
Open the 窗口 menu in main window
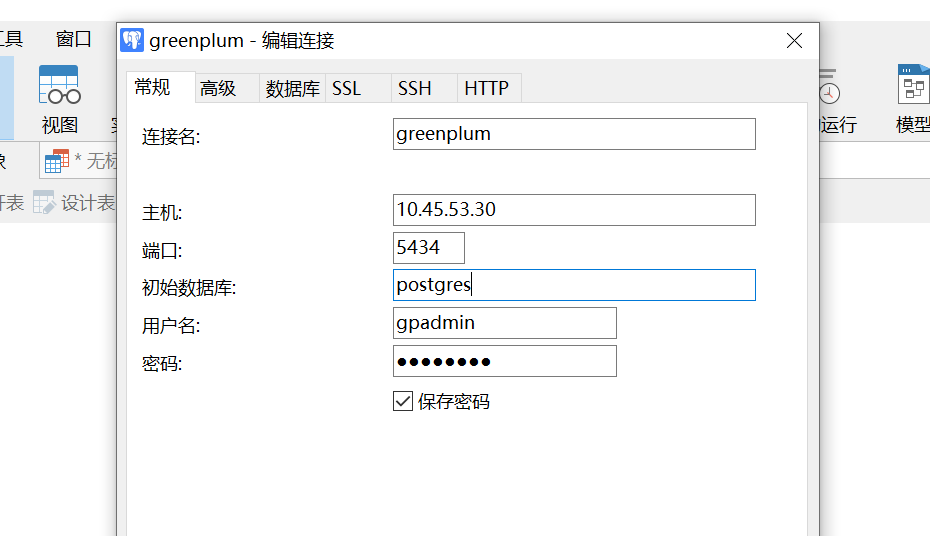pyautogui.click(x=74, y=39)
